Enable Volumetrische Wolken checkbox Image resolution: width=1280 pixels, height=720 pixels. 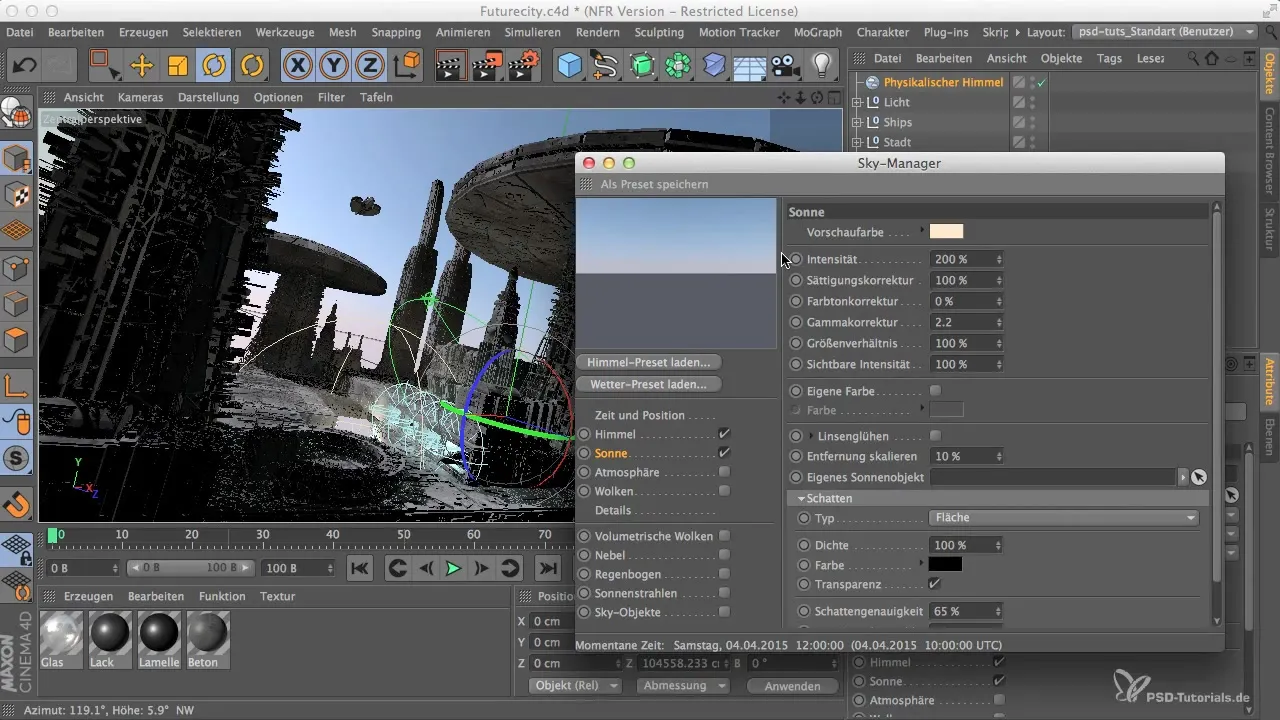(724, 536)
